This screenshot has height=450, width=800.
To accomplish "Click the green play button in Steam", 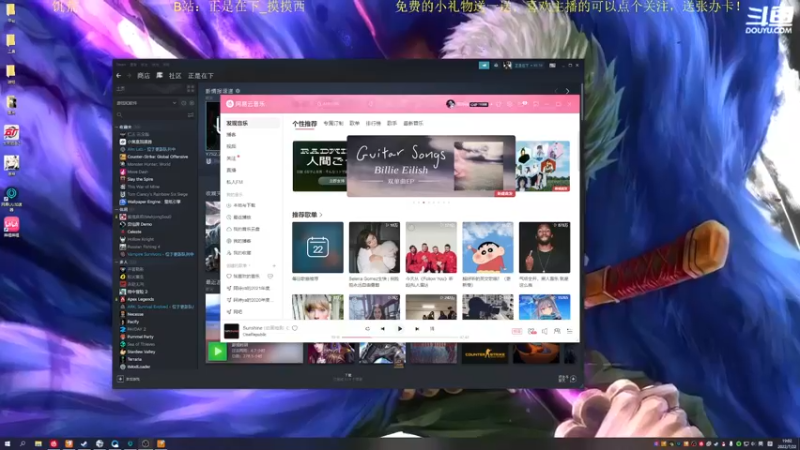I will (x=218, y=351).
